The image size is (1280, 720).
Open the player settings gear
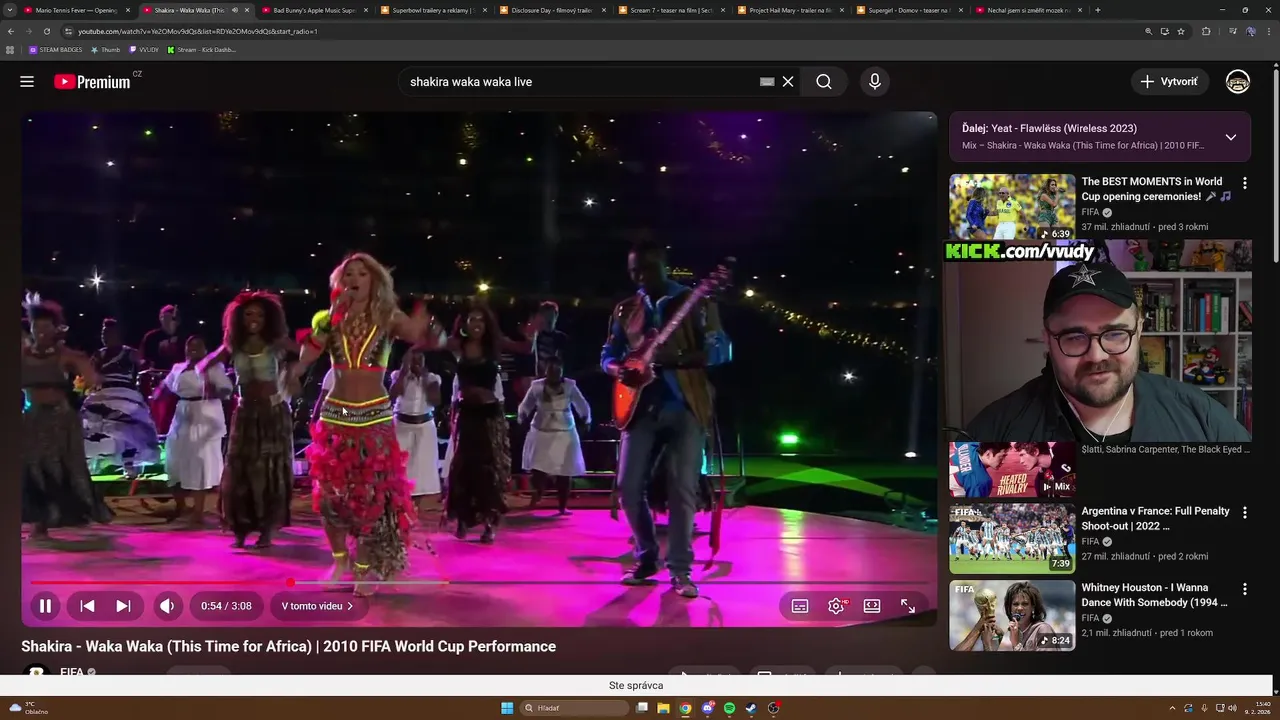pyautogui.click(x=836, y=606)
